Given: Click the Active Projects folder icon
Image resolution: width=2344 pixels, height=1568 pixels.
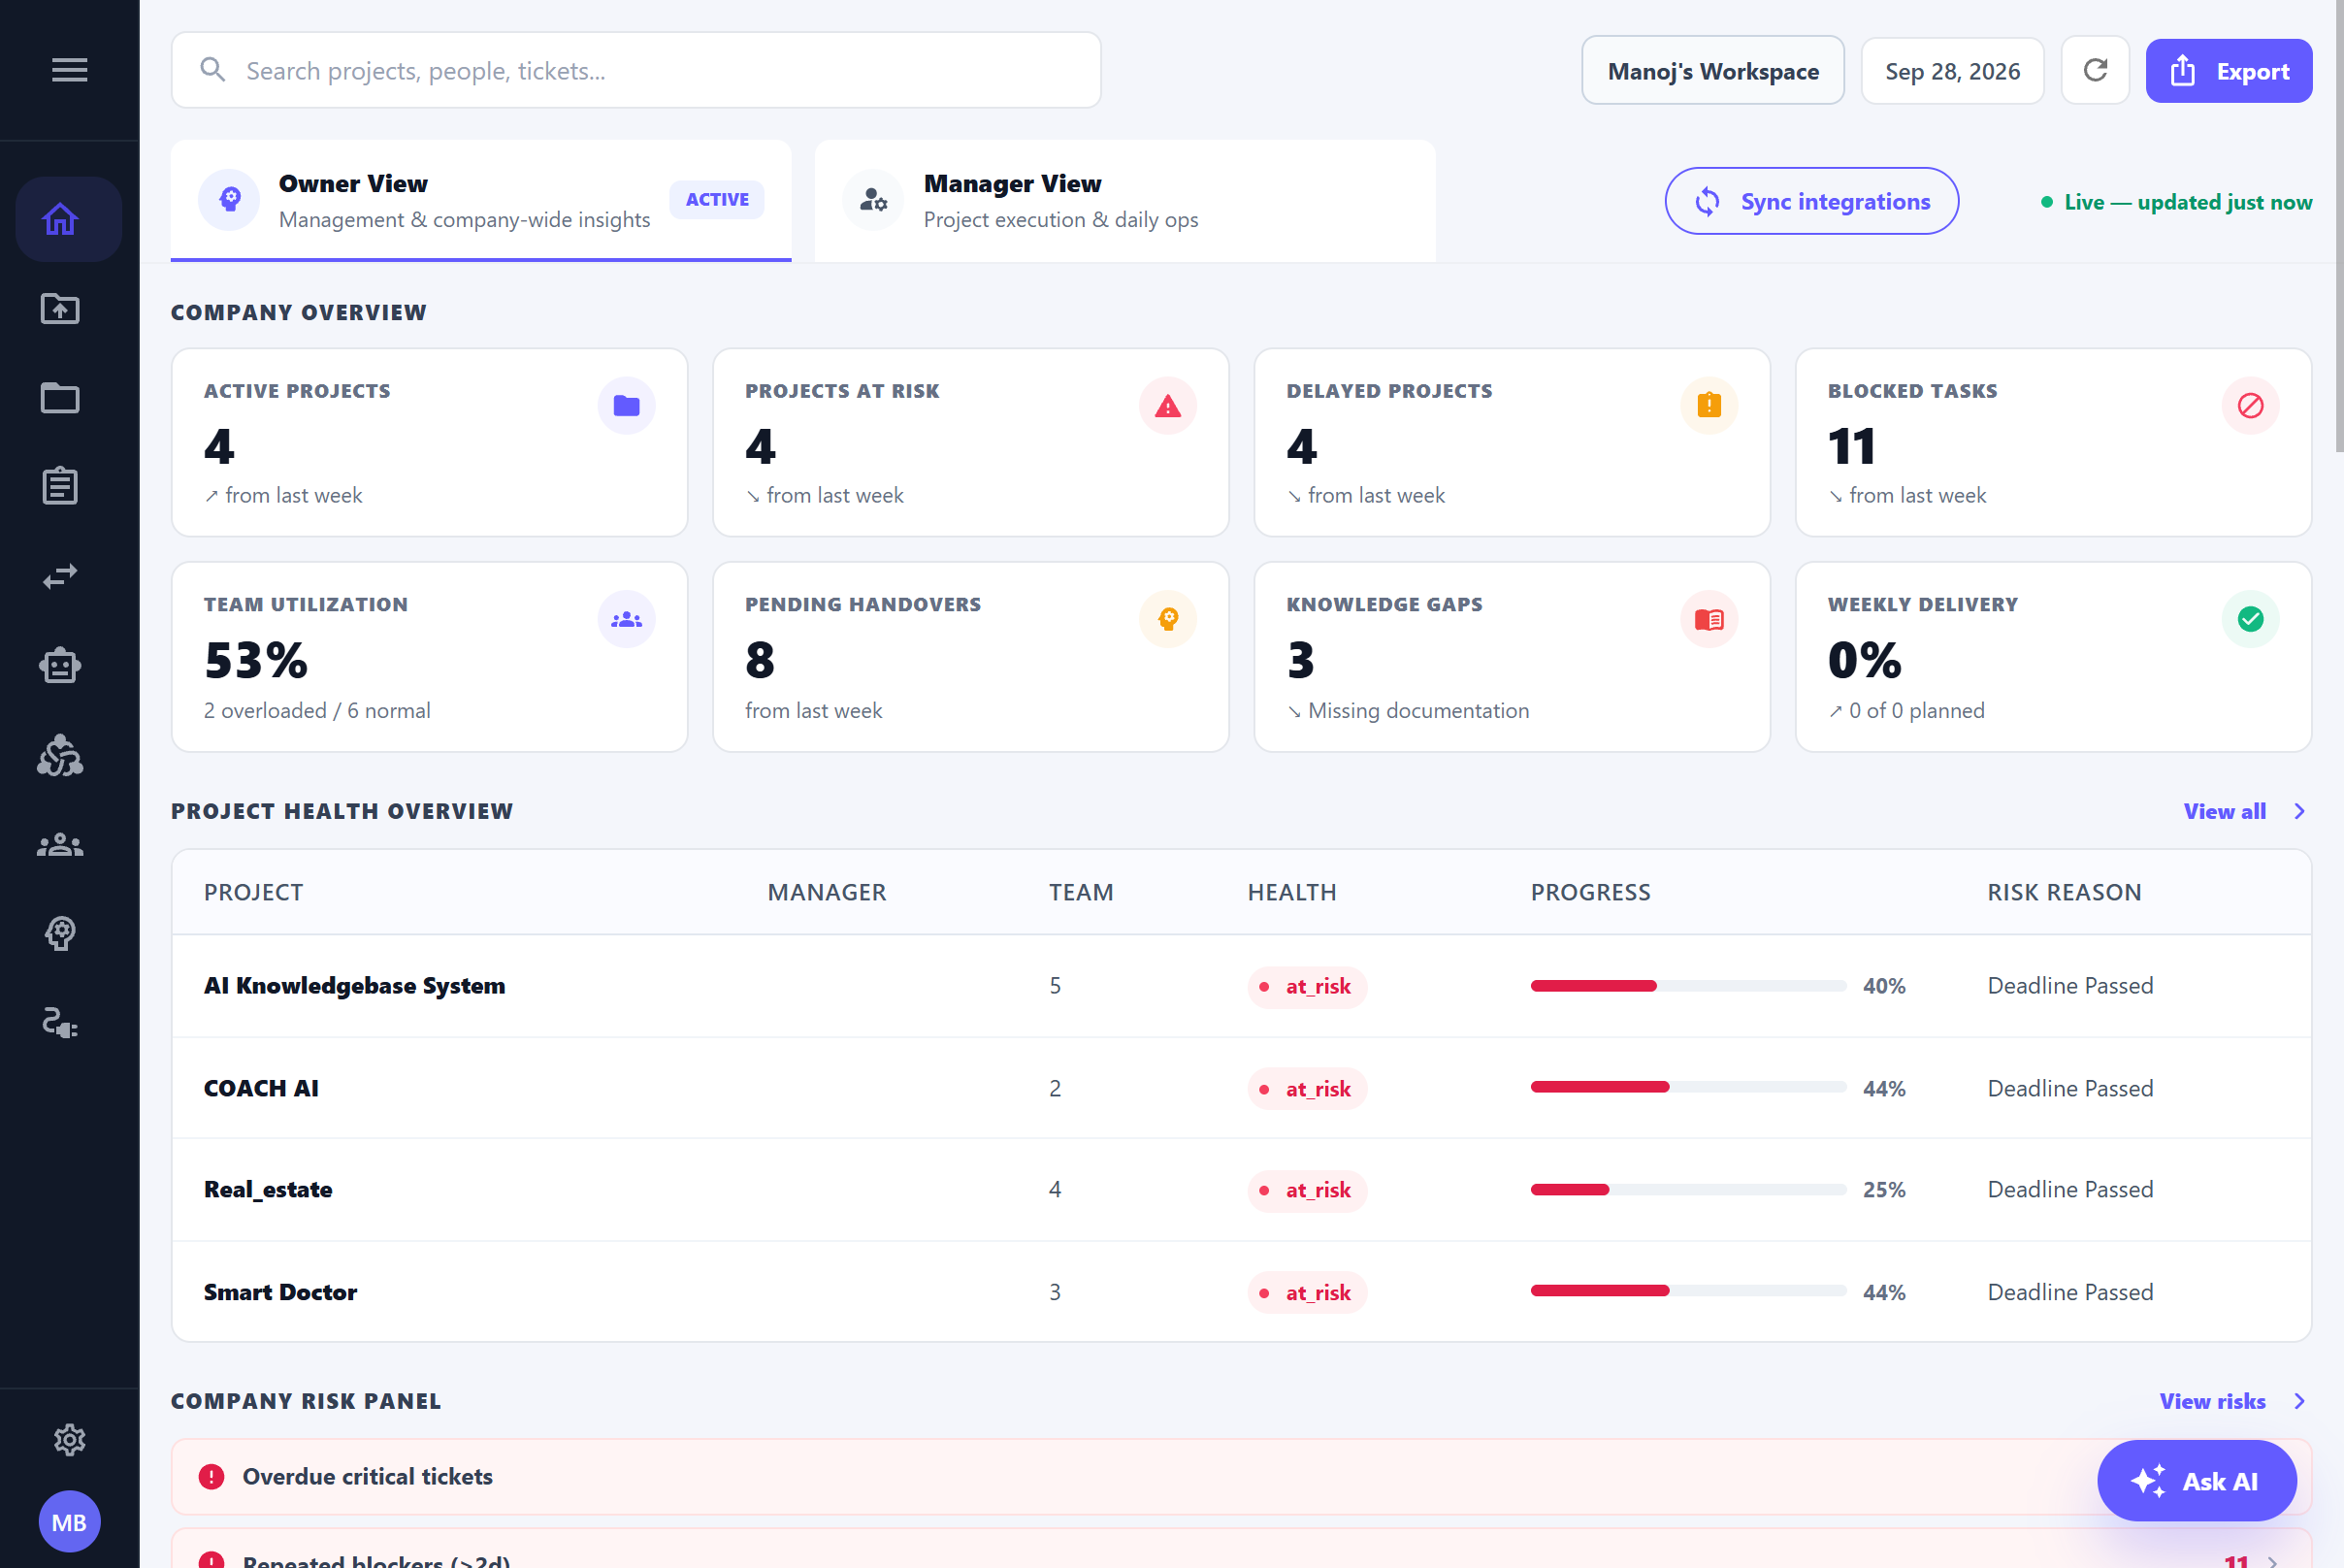Looking at the screenshot, I should (x=626, y=406).
